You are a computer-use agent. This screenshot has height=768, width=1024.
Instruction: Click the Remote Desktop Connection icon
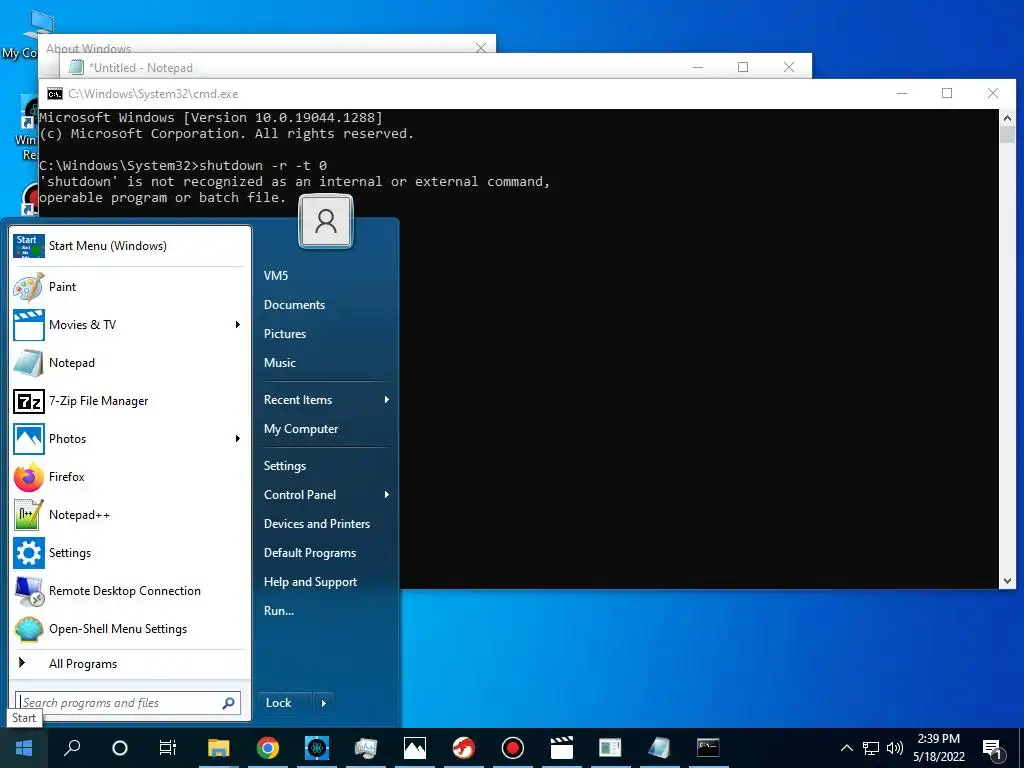(29, 591)
